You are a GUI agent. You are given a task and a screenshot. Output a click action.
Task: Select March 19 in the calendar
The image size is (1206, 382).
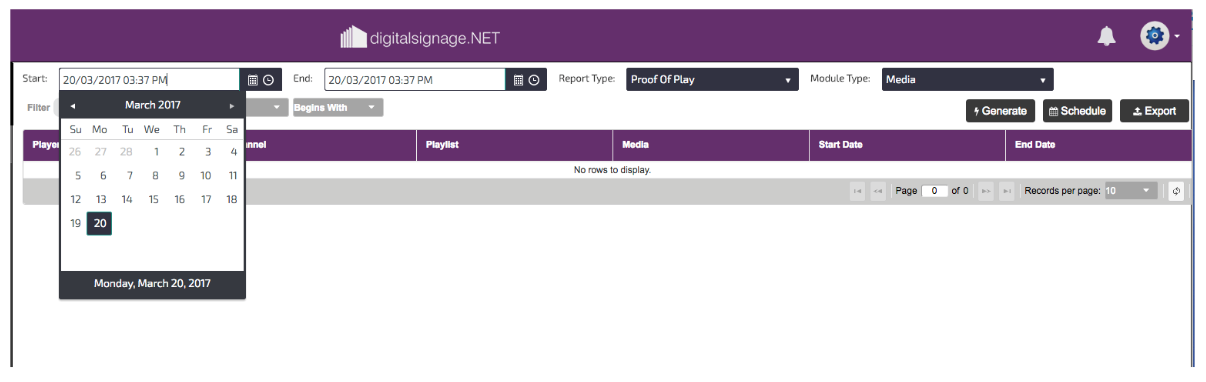pyautogui.click(x=75, y=224)
